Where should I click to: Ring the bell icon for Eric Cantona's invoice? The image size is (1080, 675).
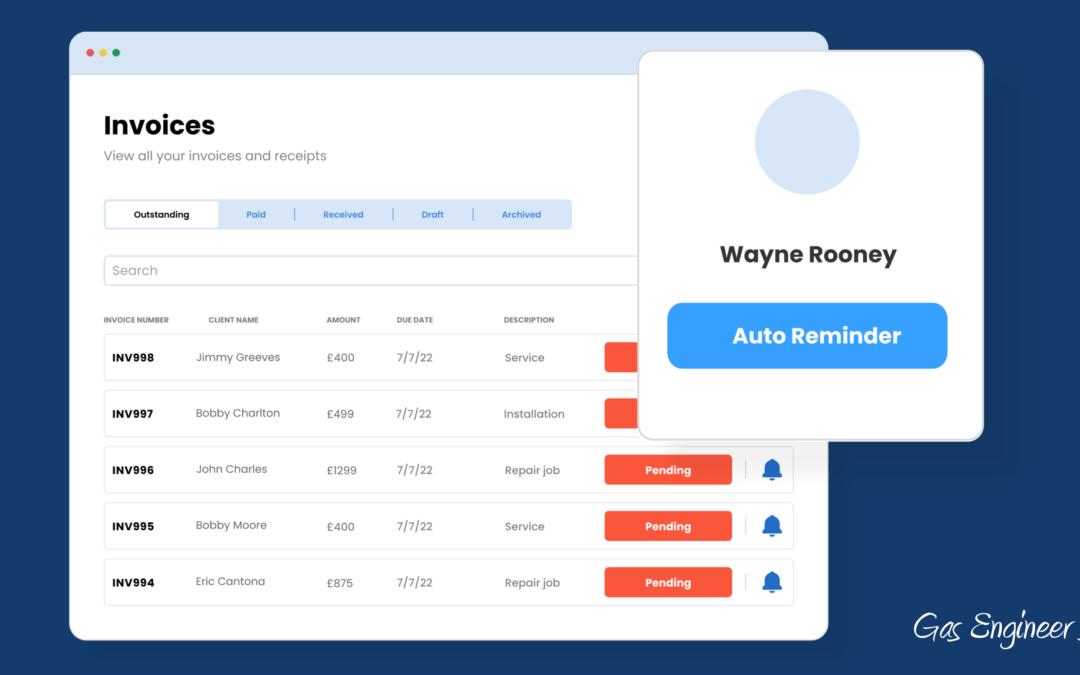tap(771, 582)
